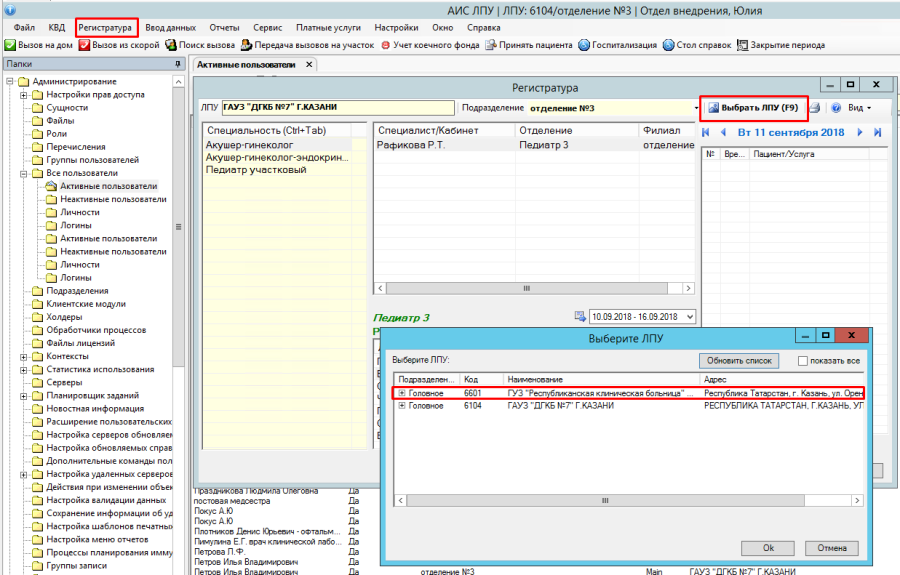Click Передача вызовов на участок toolbar icon

coord(246,45)
